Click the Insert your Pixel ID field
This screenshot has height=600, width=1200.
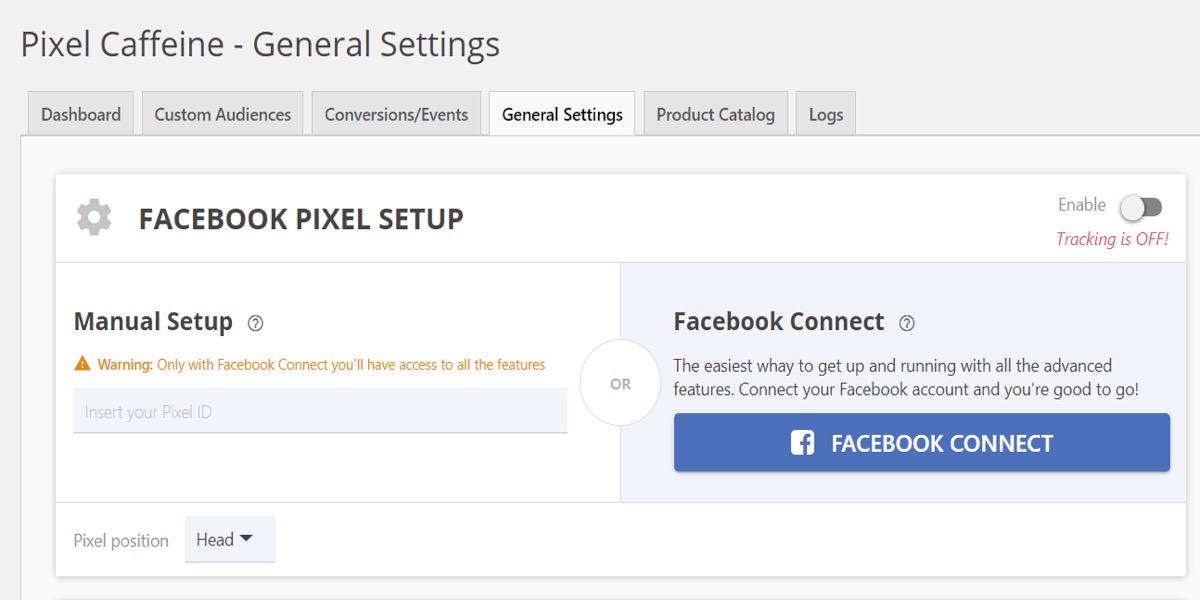320,412
